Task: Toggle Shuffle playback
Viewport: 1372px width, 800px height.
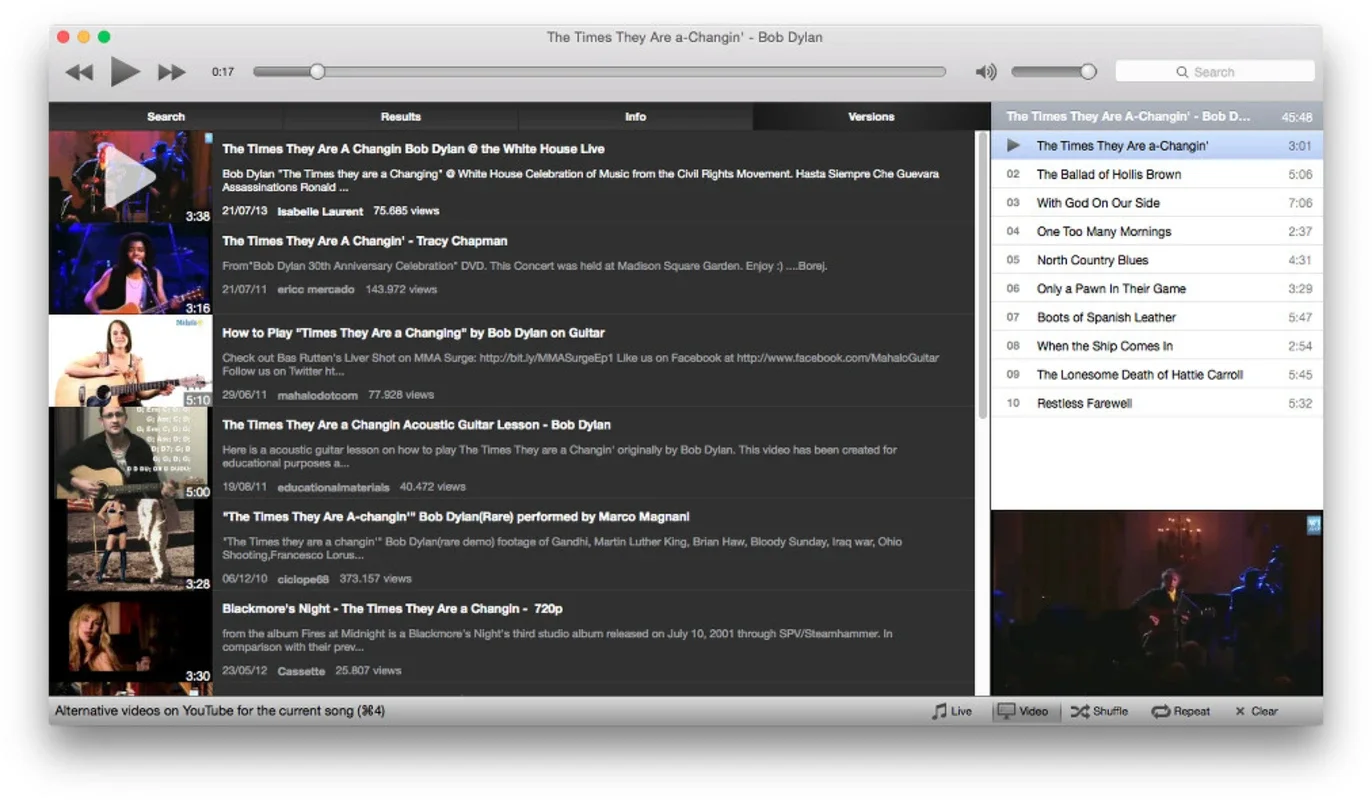Action: (x=1099, y=711)
